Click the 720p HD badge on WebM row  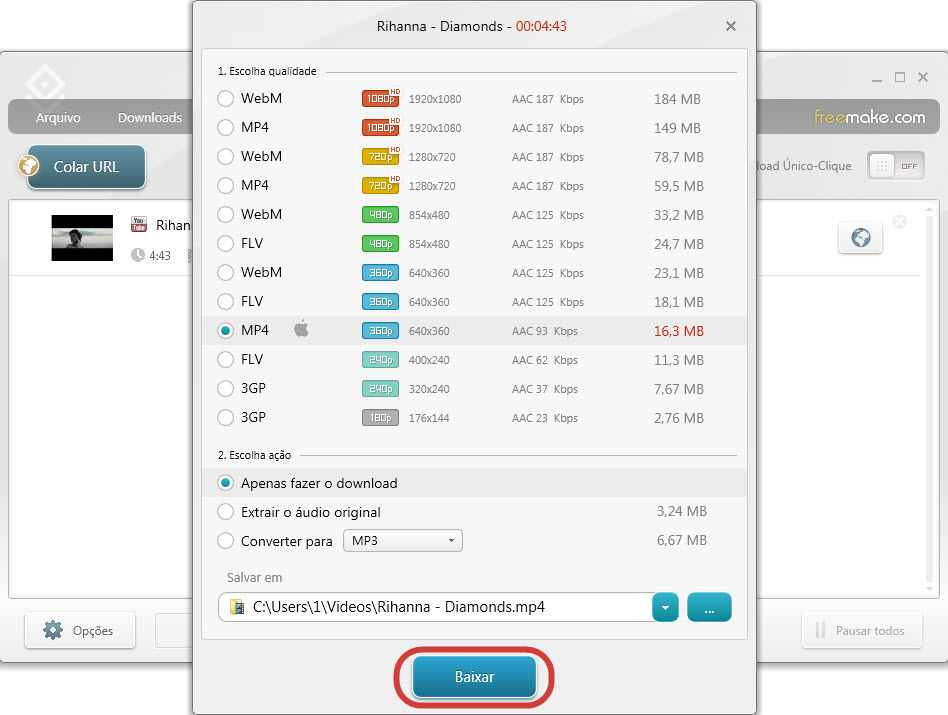click(381, 156)
